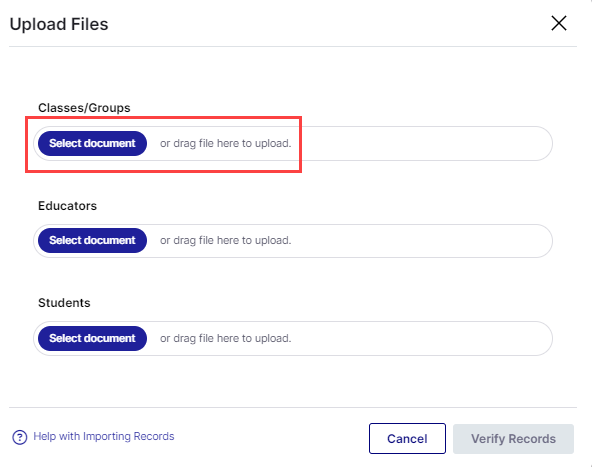Select document for Educators

coord(92,240)
